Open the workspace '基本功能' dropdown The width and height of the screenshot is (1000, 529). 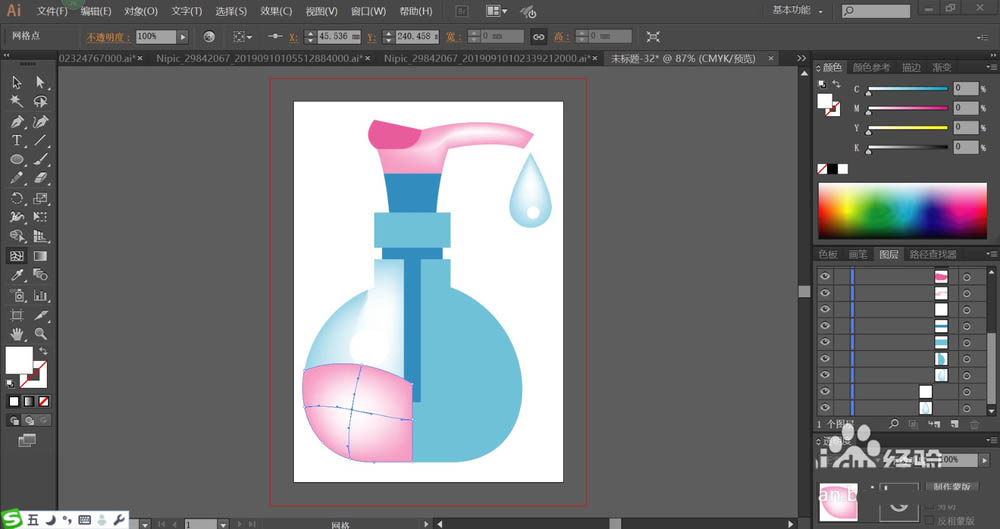[798, 11]
